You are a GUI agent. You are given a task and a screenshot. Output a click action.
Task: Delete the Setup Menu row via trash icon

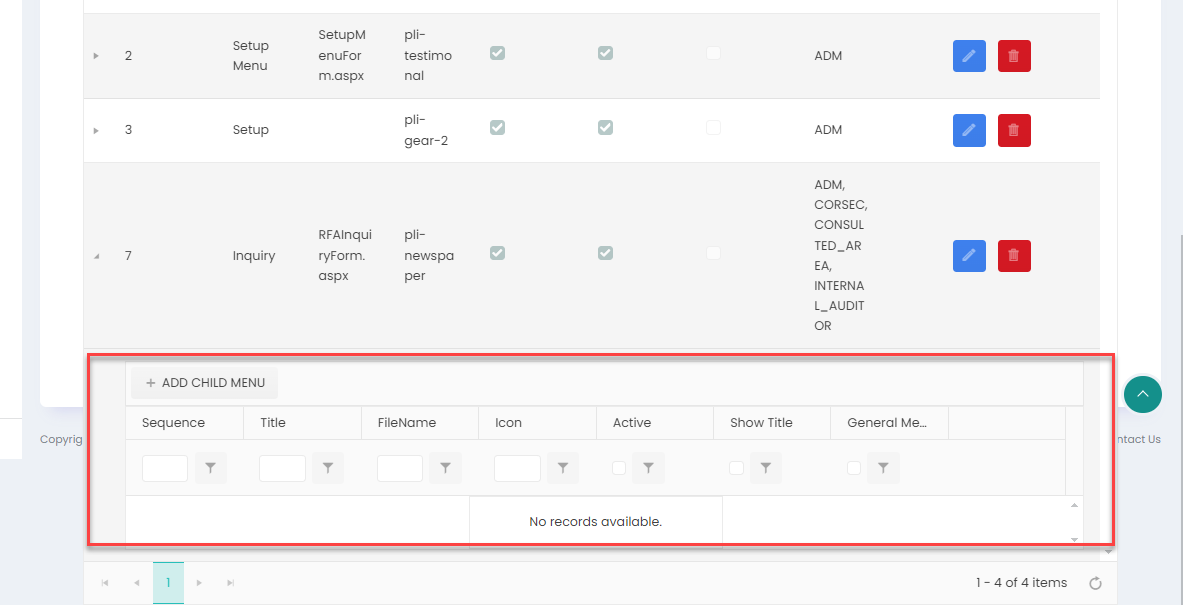1013,56
